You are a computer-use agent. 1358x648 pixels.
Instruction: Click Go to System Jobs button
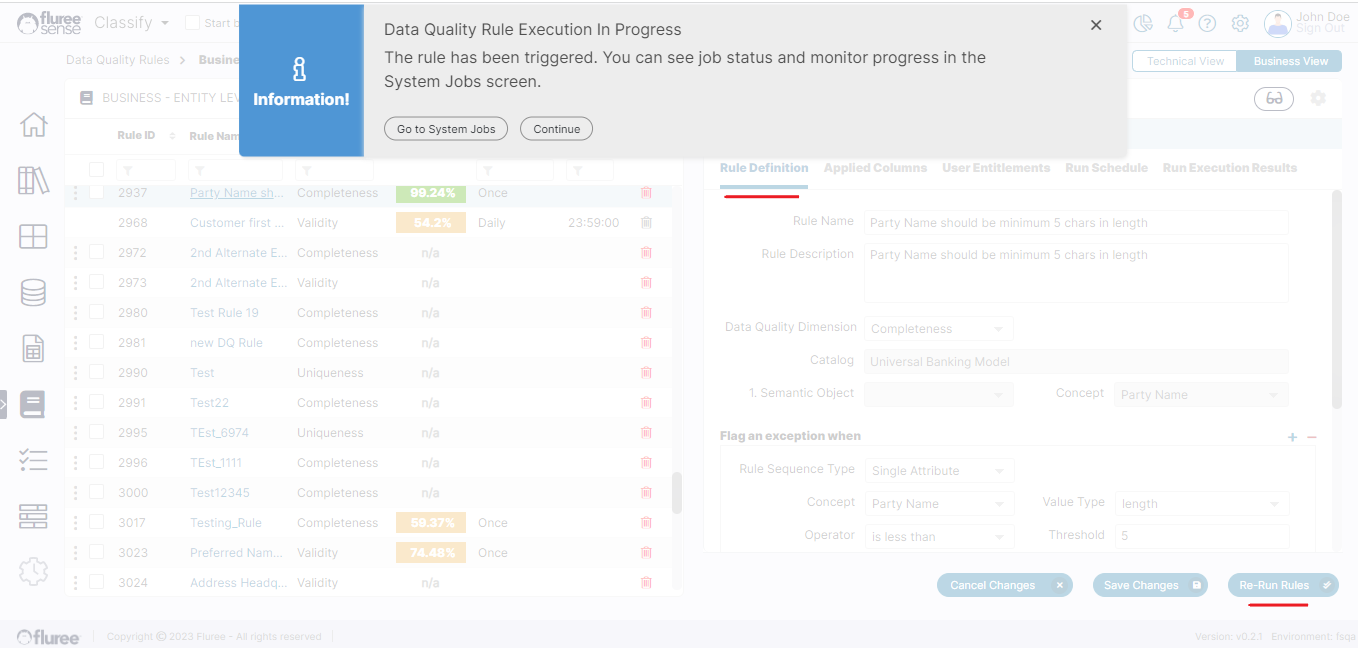pos(446,129)
